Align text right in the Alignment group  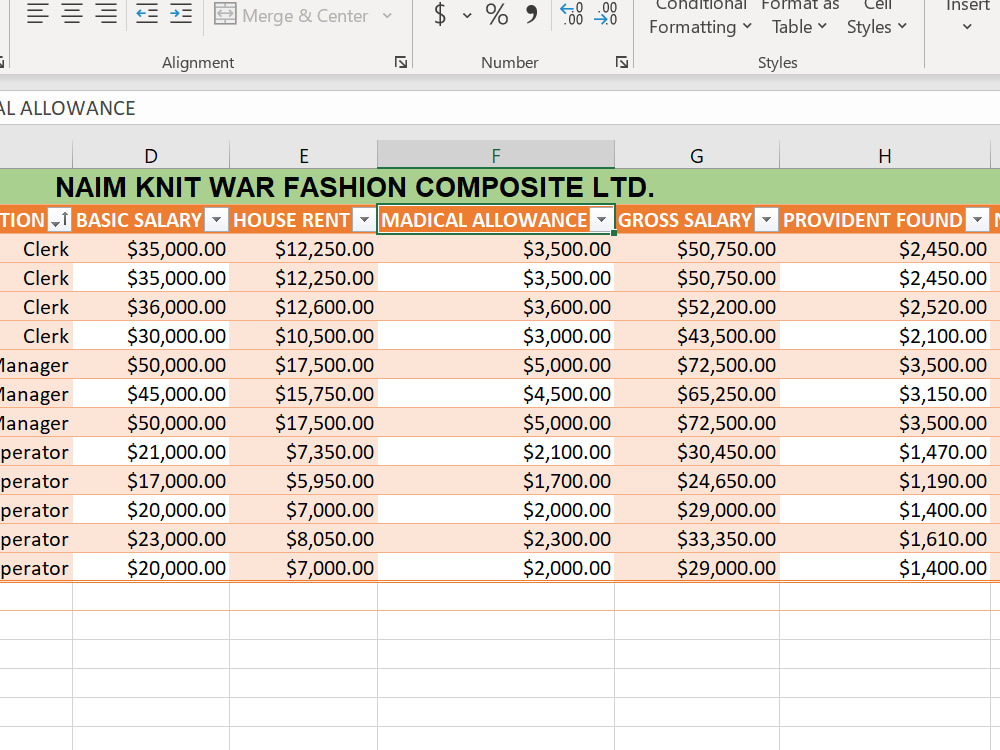coord(105,14)
